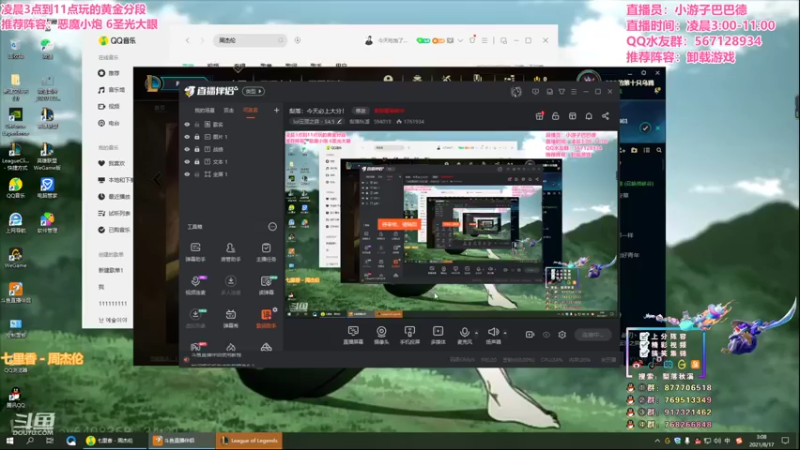This screenshot has width=800, height=450.
Task: Toggle lock on 战绩 source layer
Action: point(197,149)
